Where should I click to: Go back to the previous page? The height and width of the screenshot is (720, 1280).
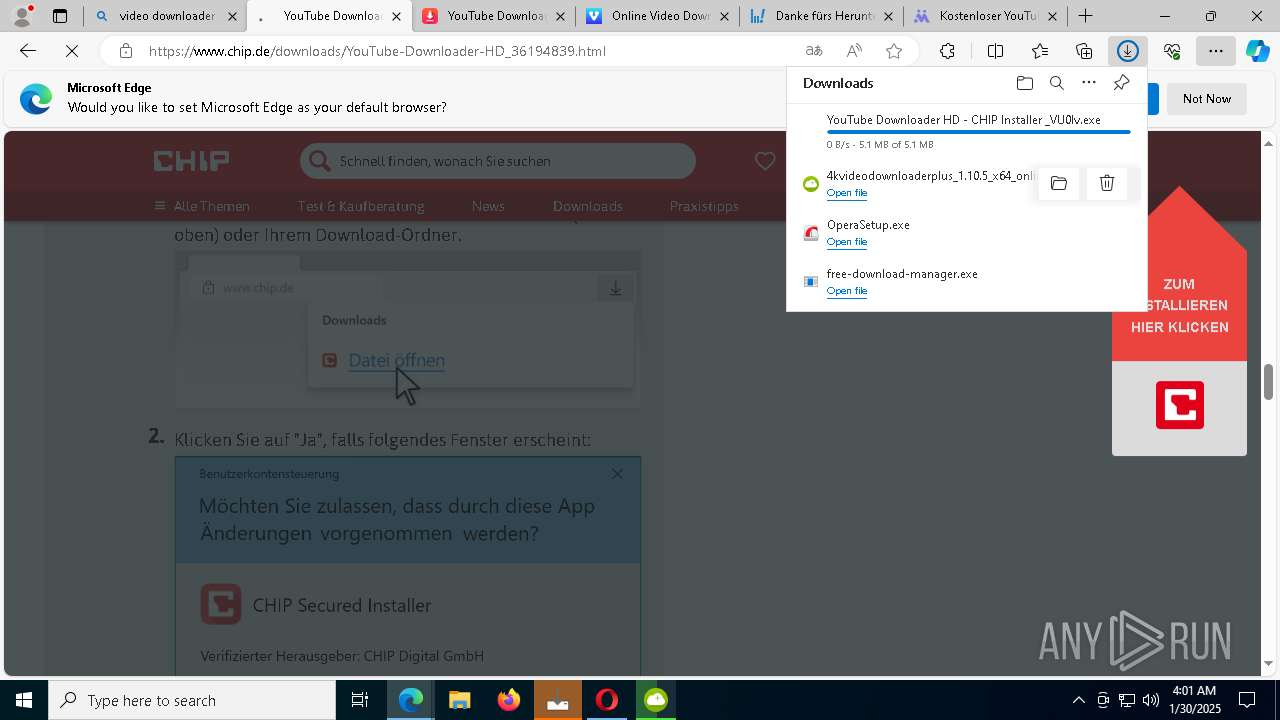click(x=28, y=51)
